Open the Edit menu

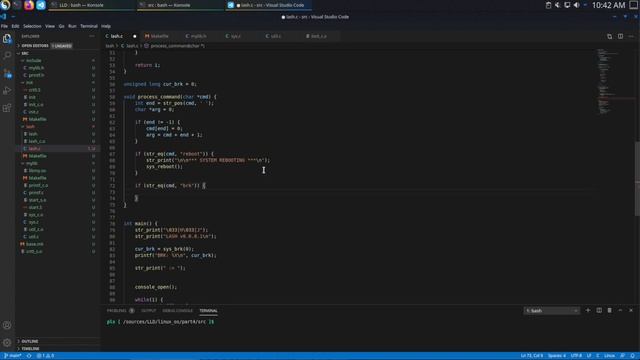(15, 26)
